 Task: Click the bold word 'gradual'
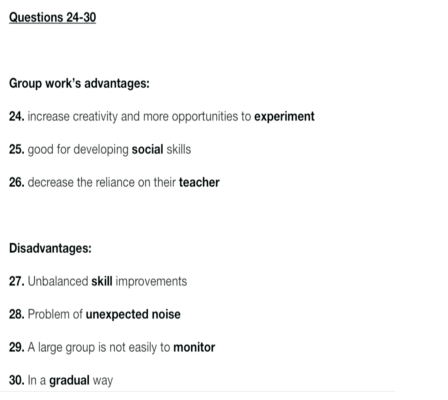(x=69, y=380)
